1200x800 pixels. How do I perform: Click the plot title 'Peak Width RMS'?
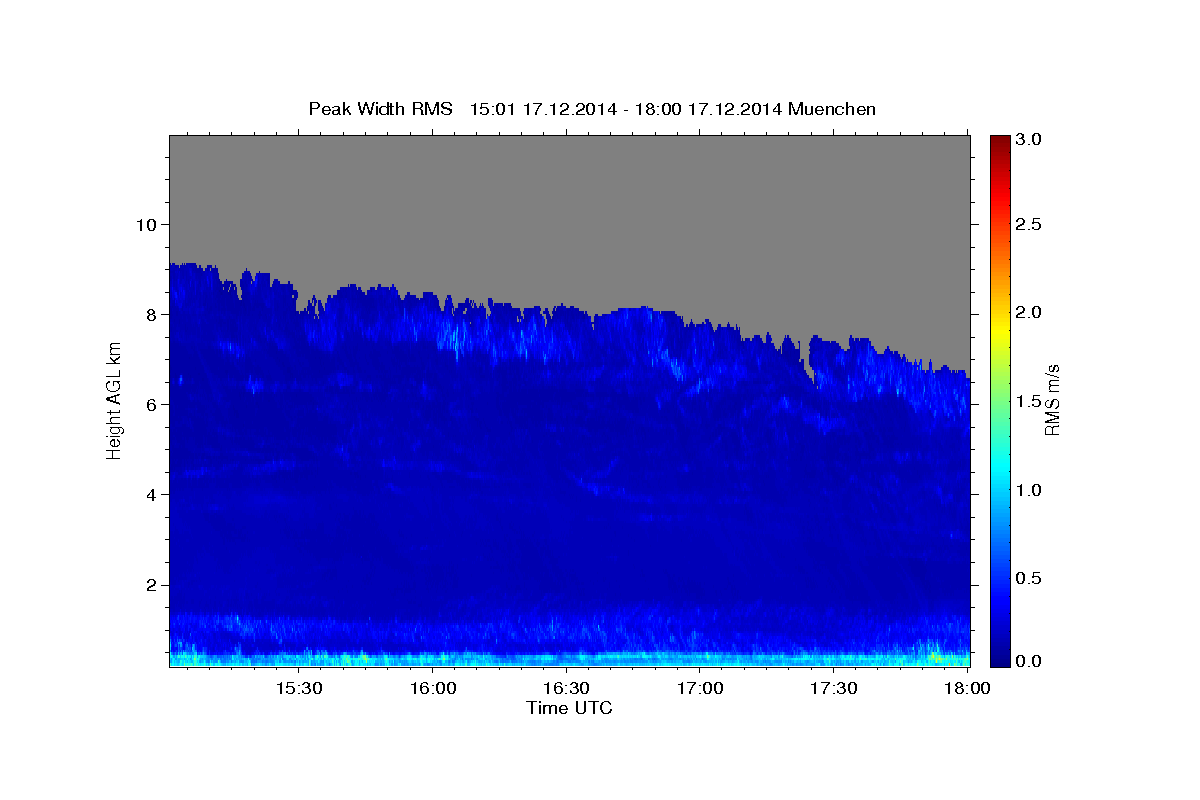pyautogui.click(x=380, y=109)
